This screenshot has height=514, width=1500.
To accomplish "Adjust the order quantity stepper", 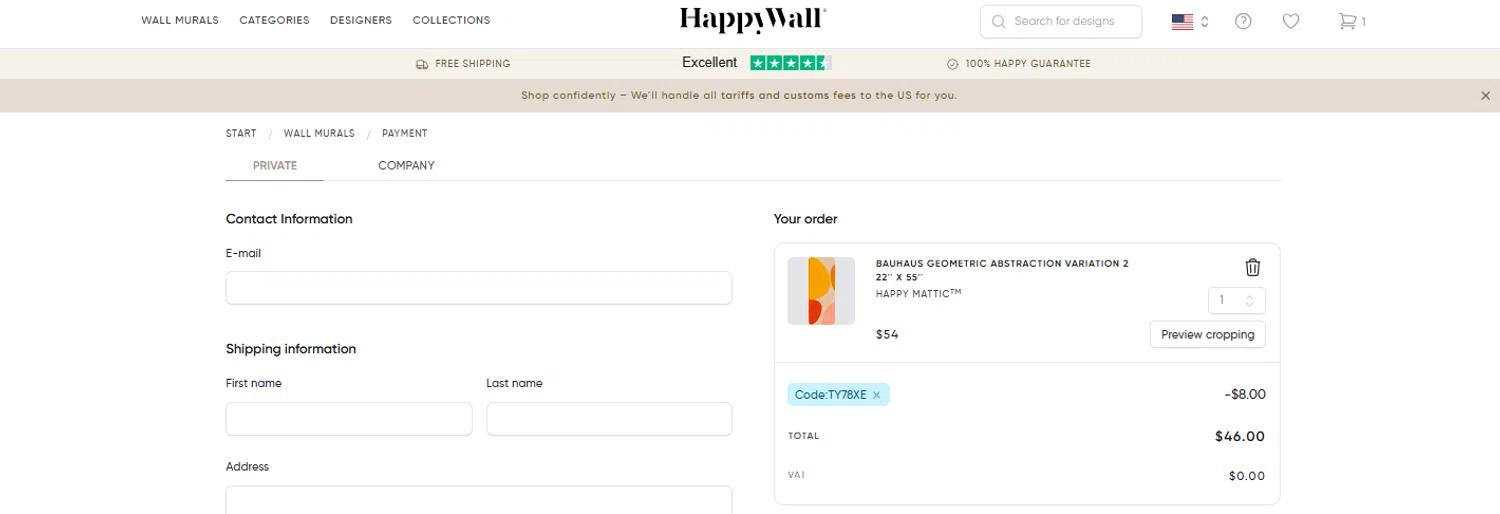I will coord(1237,300).
